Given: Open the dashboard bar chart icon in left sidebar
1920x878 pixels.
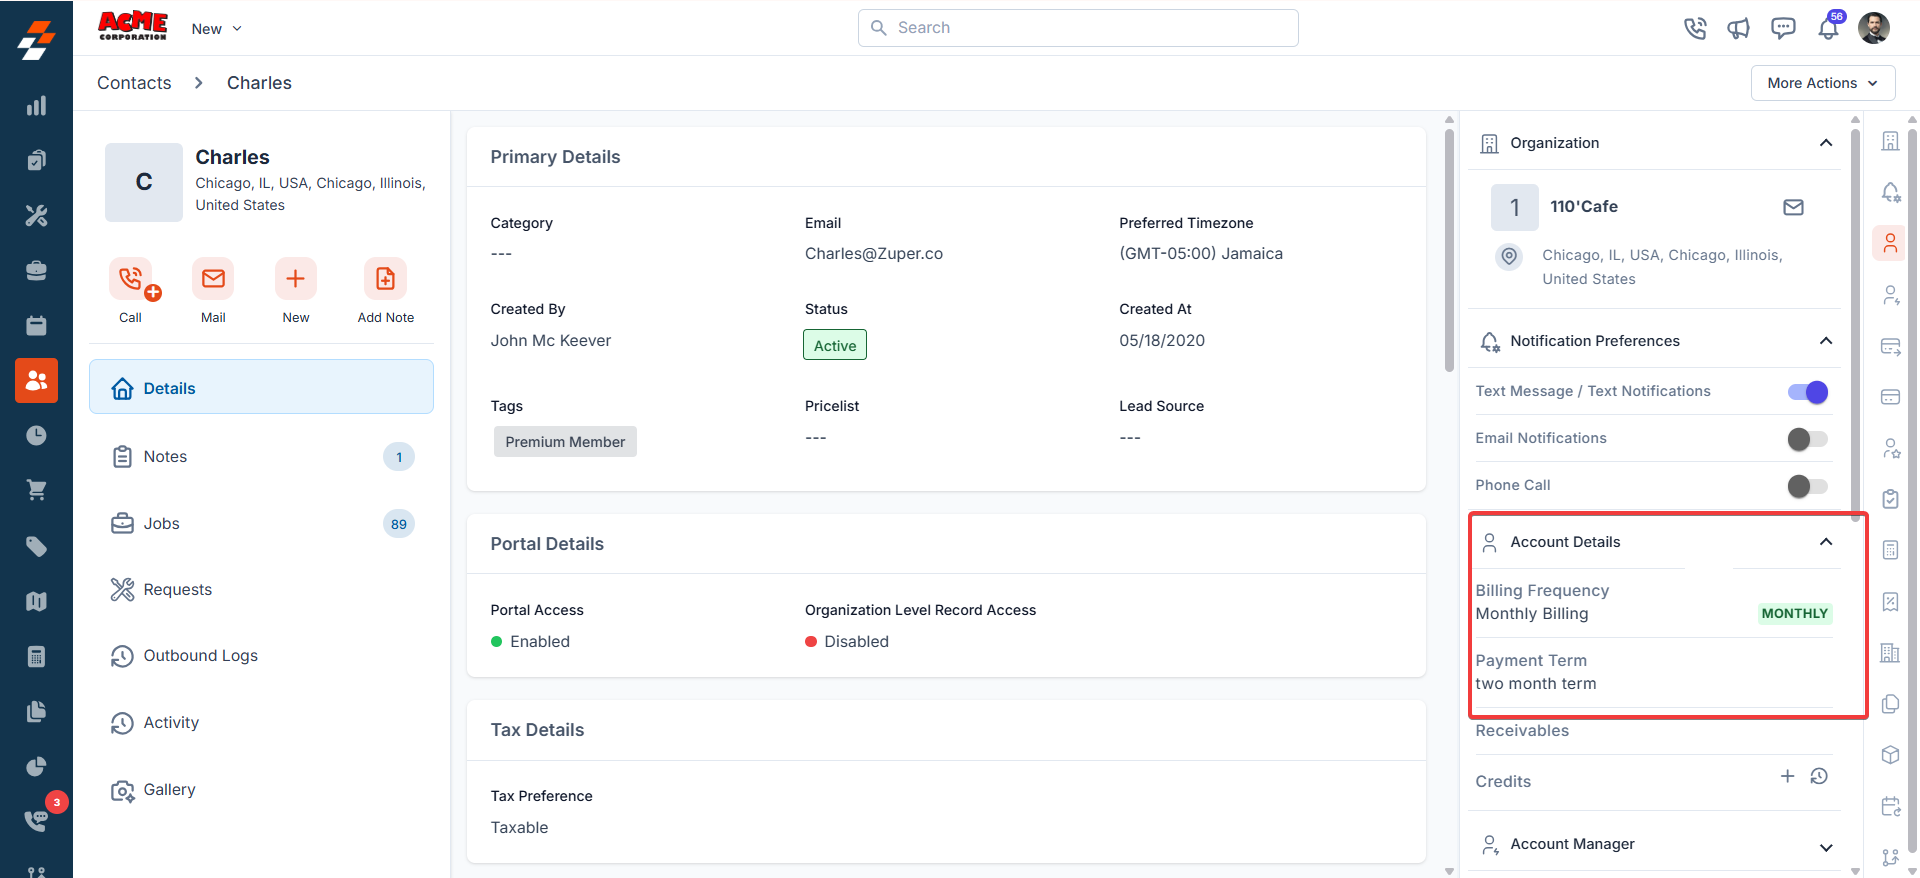Looking at the screenshot, I should (36, 106).
